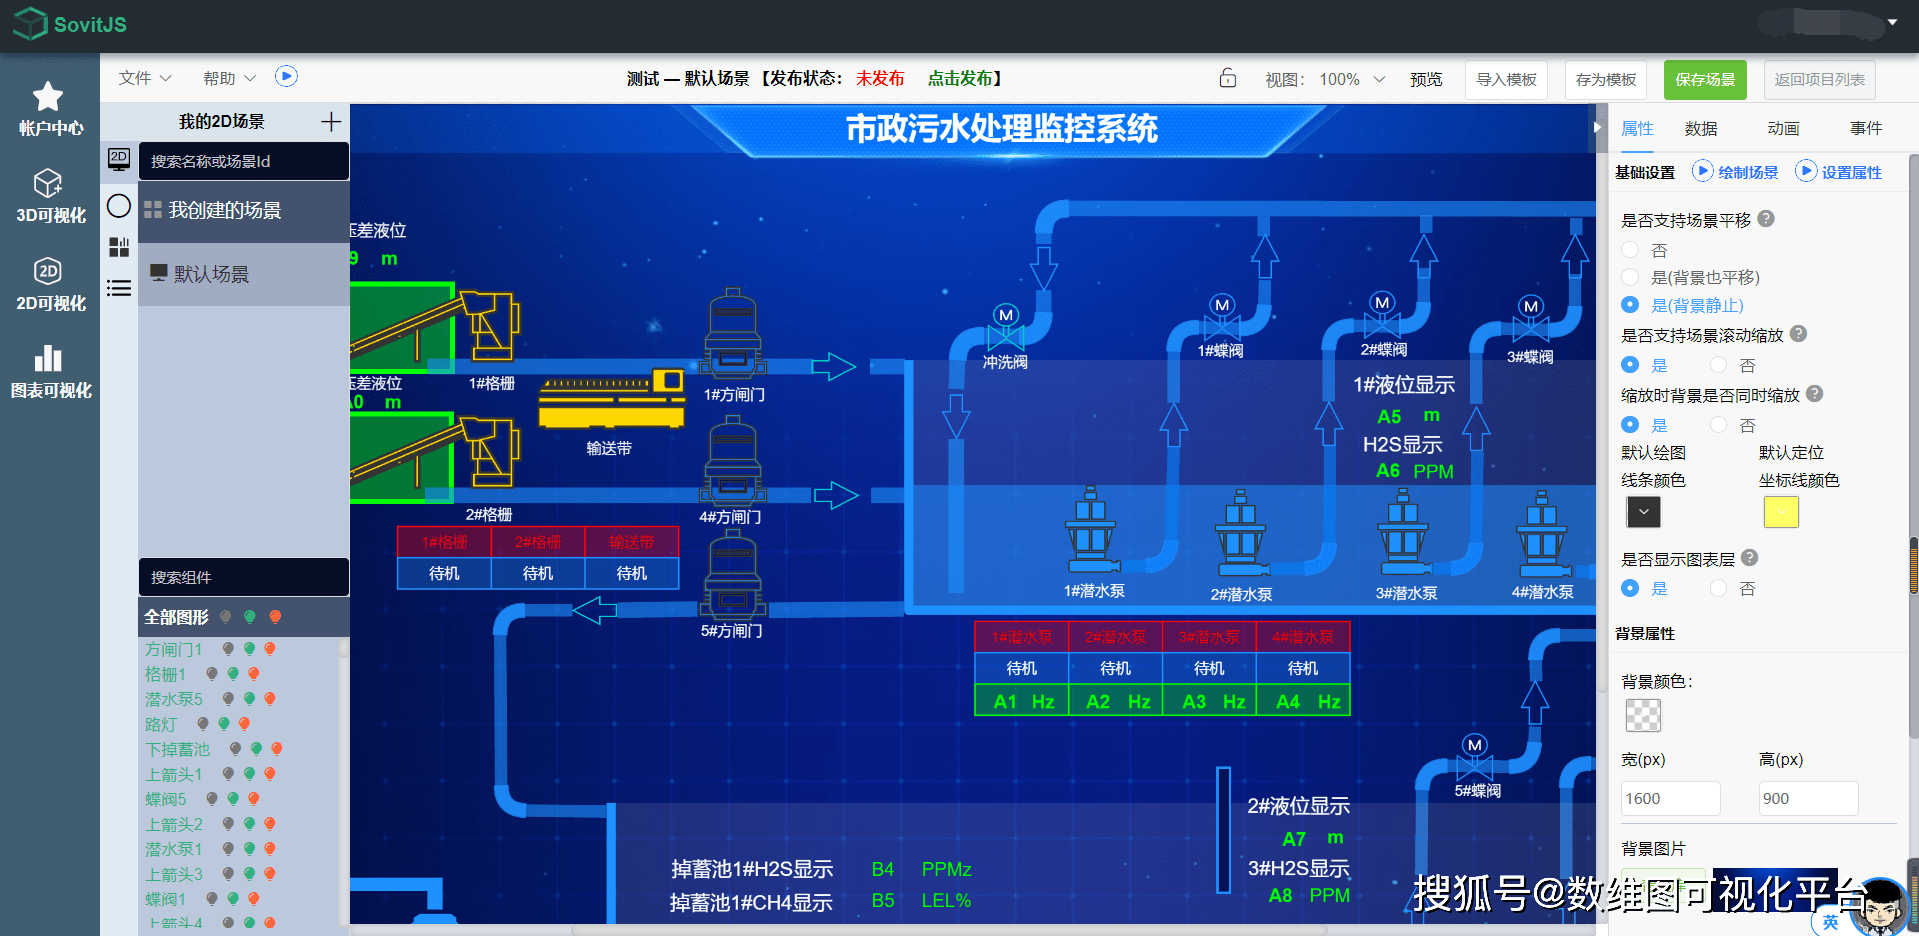Open the 坐标线颜色 yellow color swatch
Screen dimensions: 1919x936
click(x=1780, y=512)
